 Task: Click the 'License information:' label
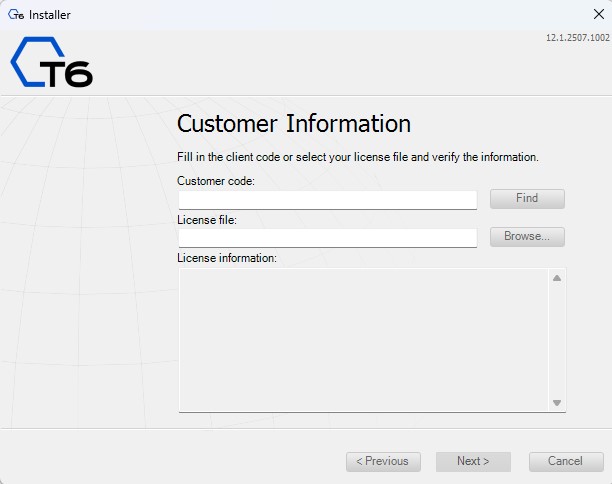pos(227,258)
